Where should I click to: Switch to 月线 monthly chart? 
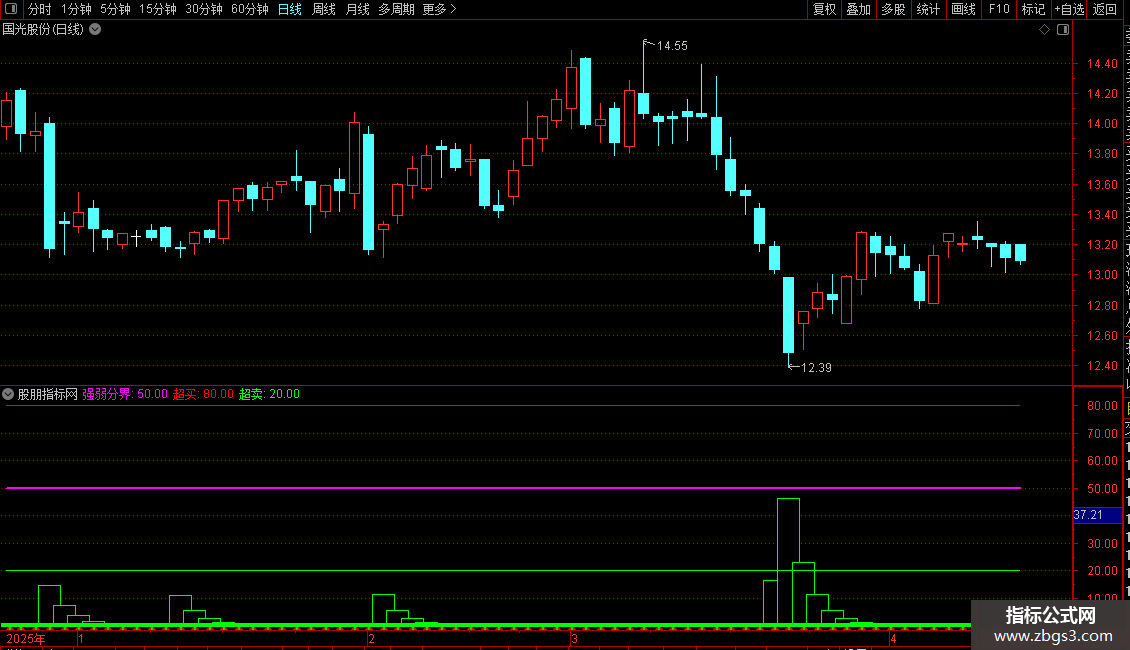tap(357, 9)
